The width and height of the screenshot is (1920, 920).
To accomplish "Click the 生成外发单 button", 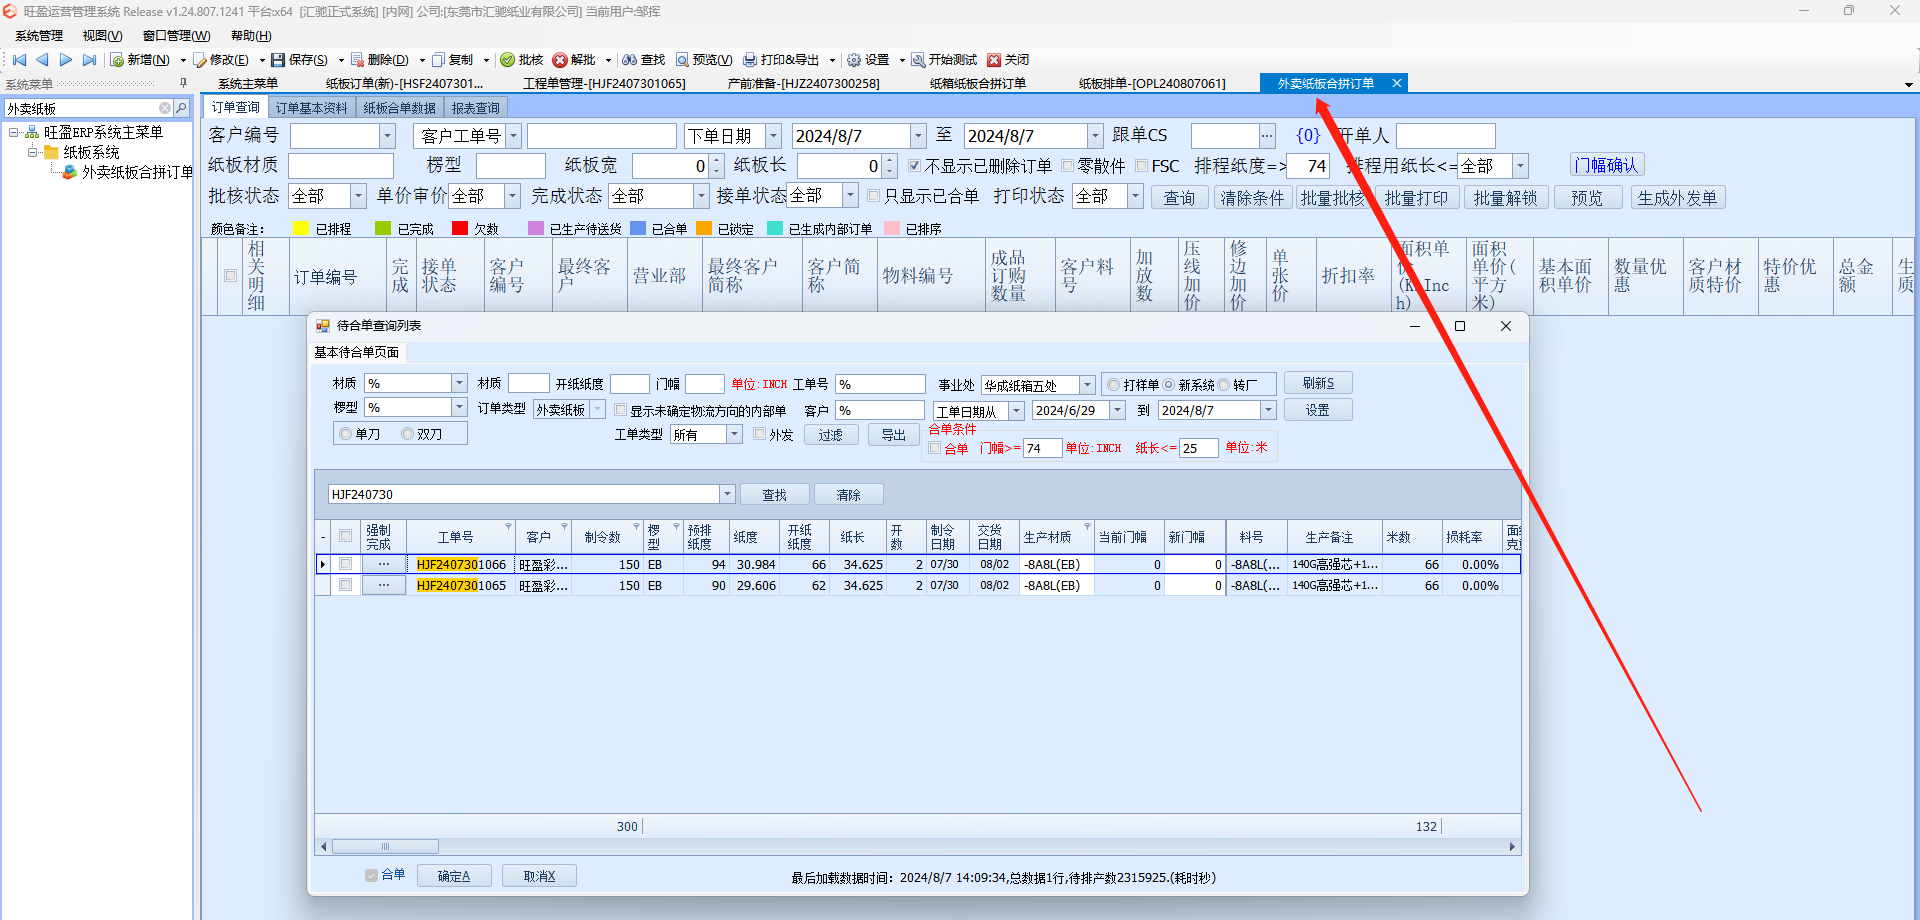I will click(1677, 198).
